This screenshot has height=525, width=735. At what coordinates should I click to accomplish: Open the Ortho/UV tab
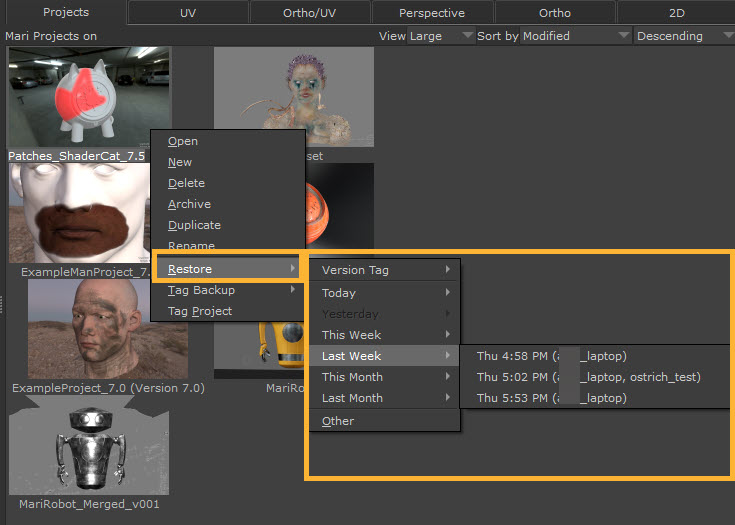click(309, 13)
